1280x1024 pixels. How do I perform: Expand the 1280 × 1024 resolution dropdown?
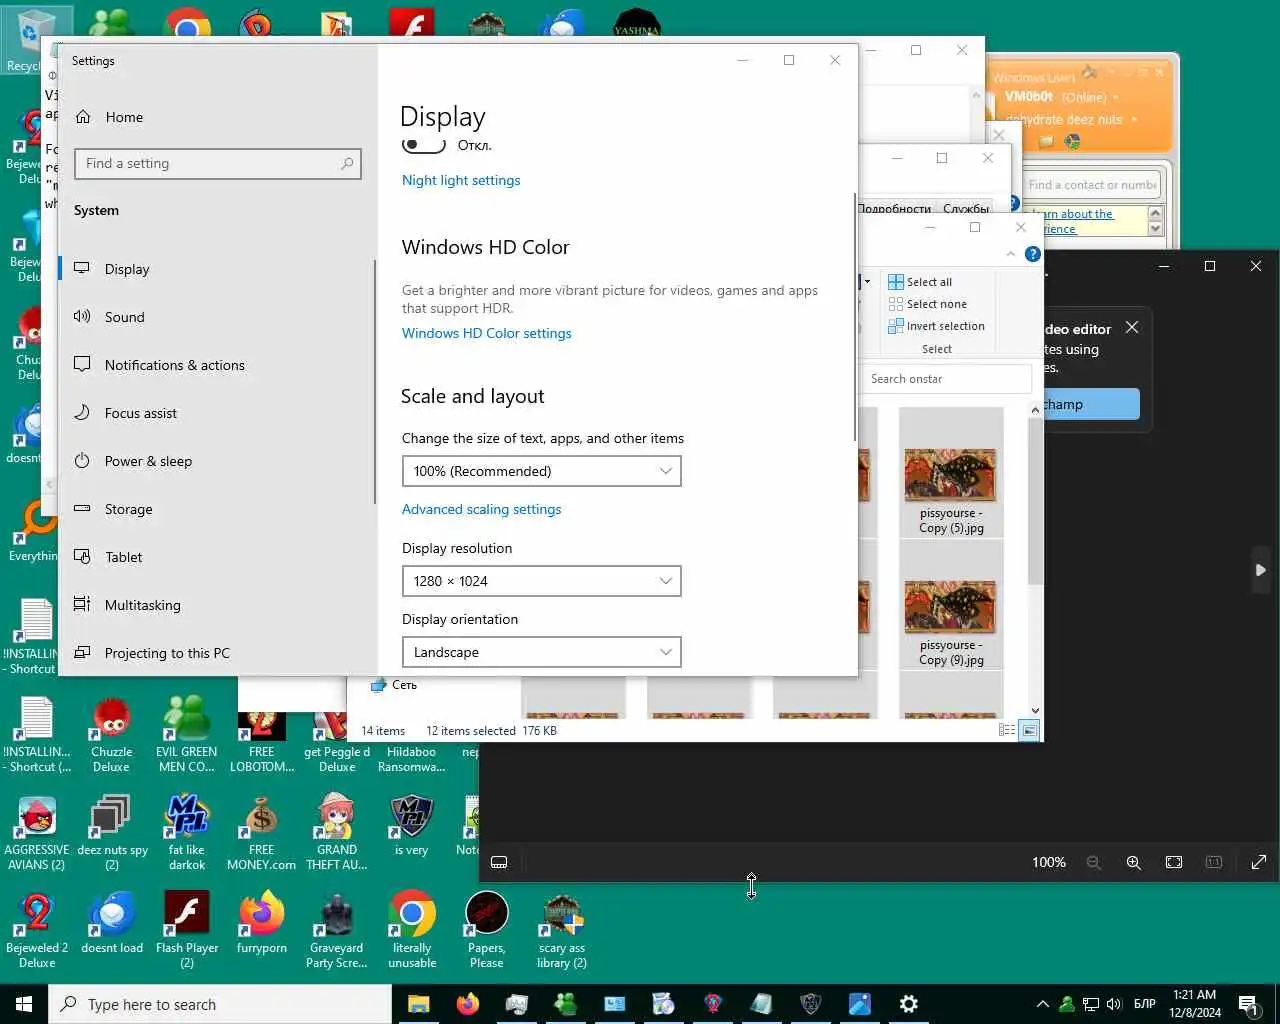541,581
